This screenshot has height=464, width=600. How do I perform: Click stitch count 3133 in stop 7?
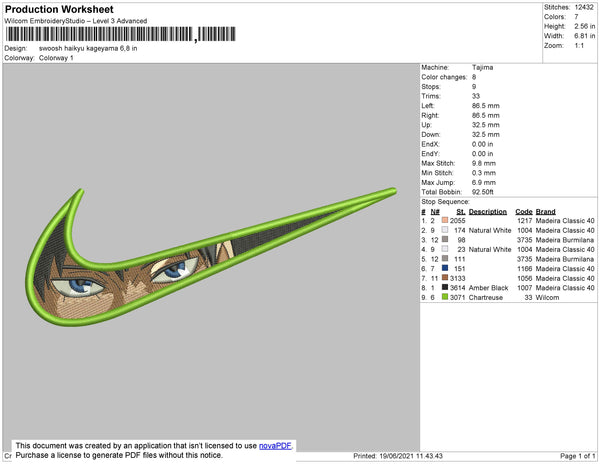(458, 278)
